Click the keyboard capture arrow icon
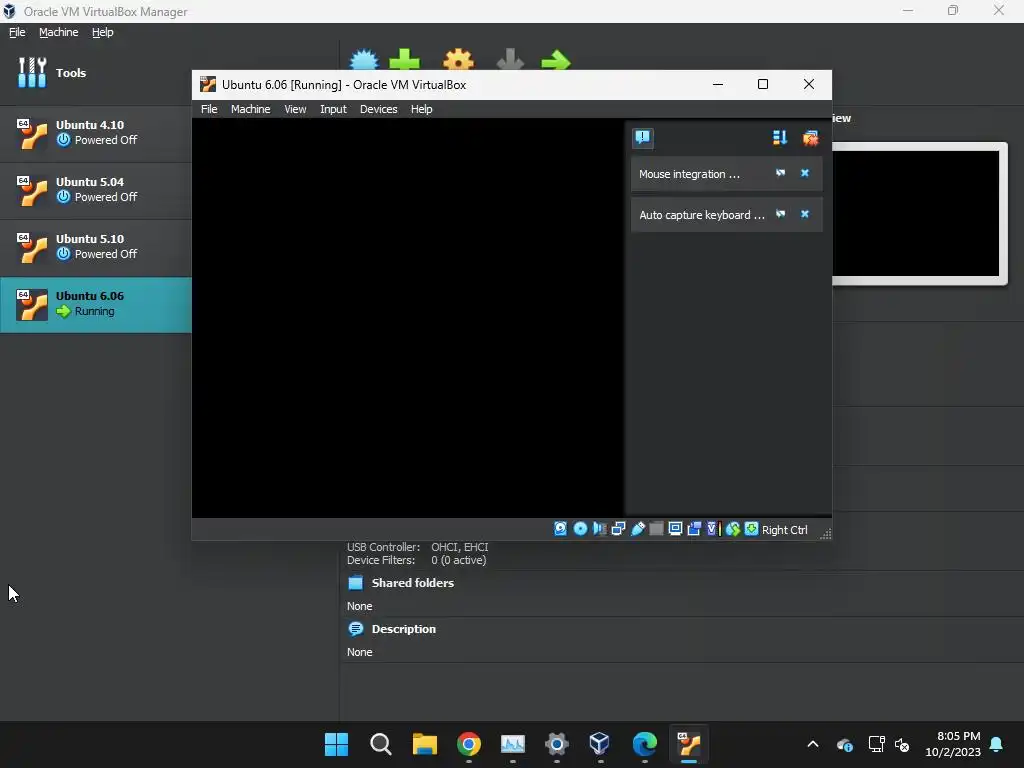The width and height of the screenshot is (1024, 768). pyautogui.click(x=752, y=529)
